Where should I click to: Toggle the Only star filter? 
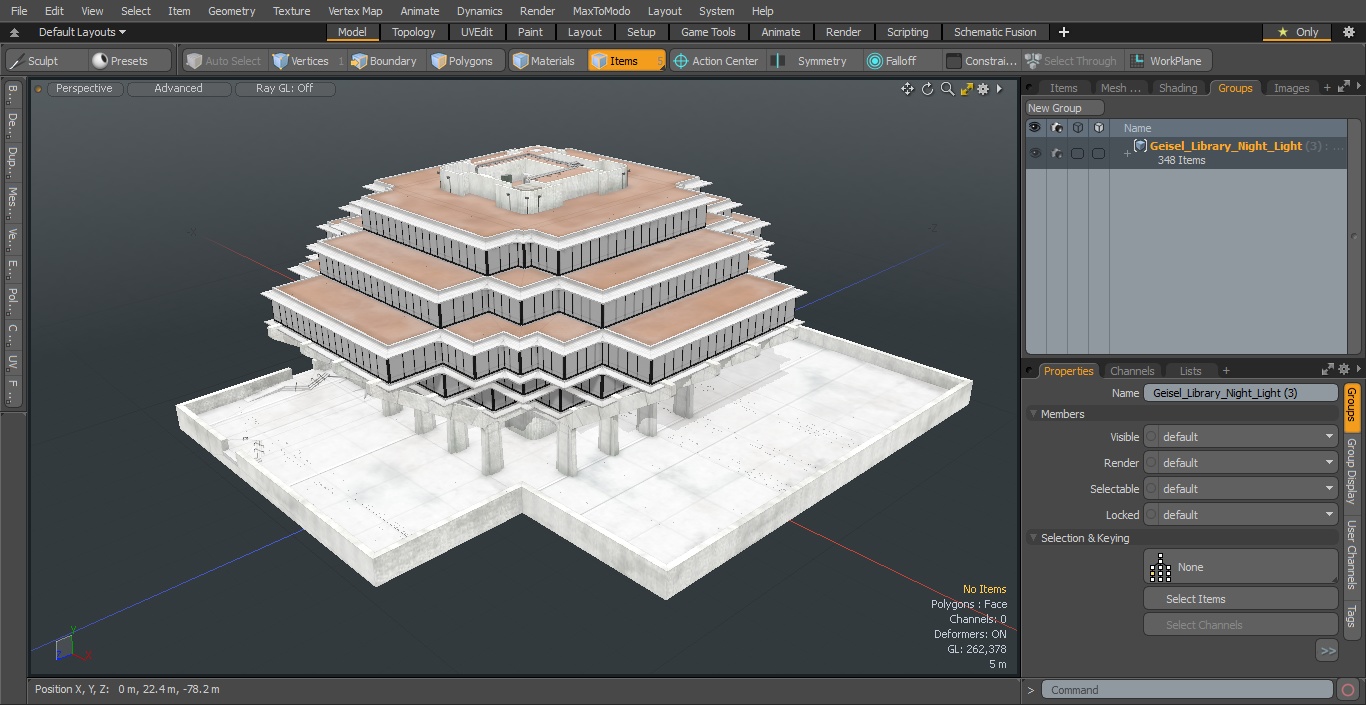click(1297, 32)
